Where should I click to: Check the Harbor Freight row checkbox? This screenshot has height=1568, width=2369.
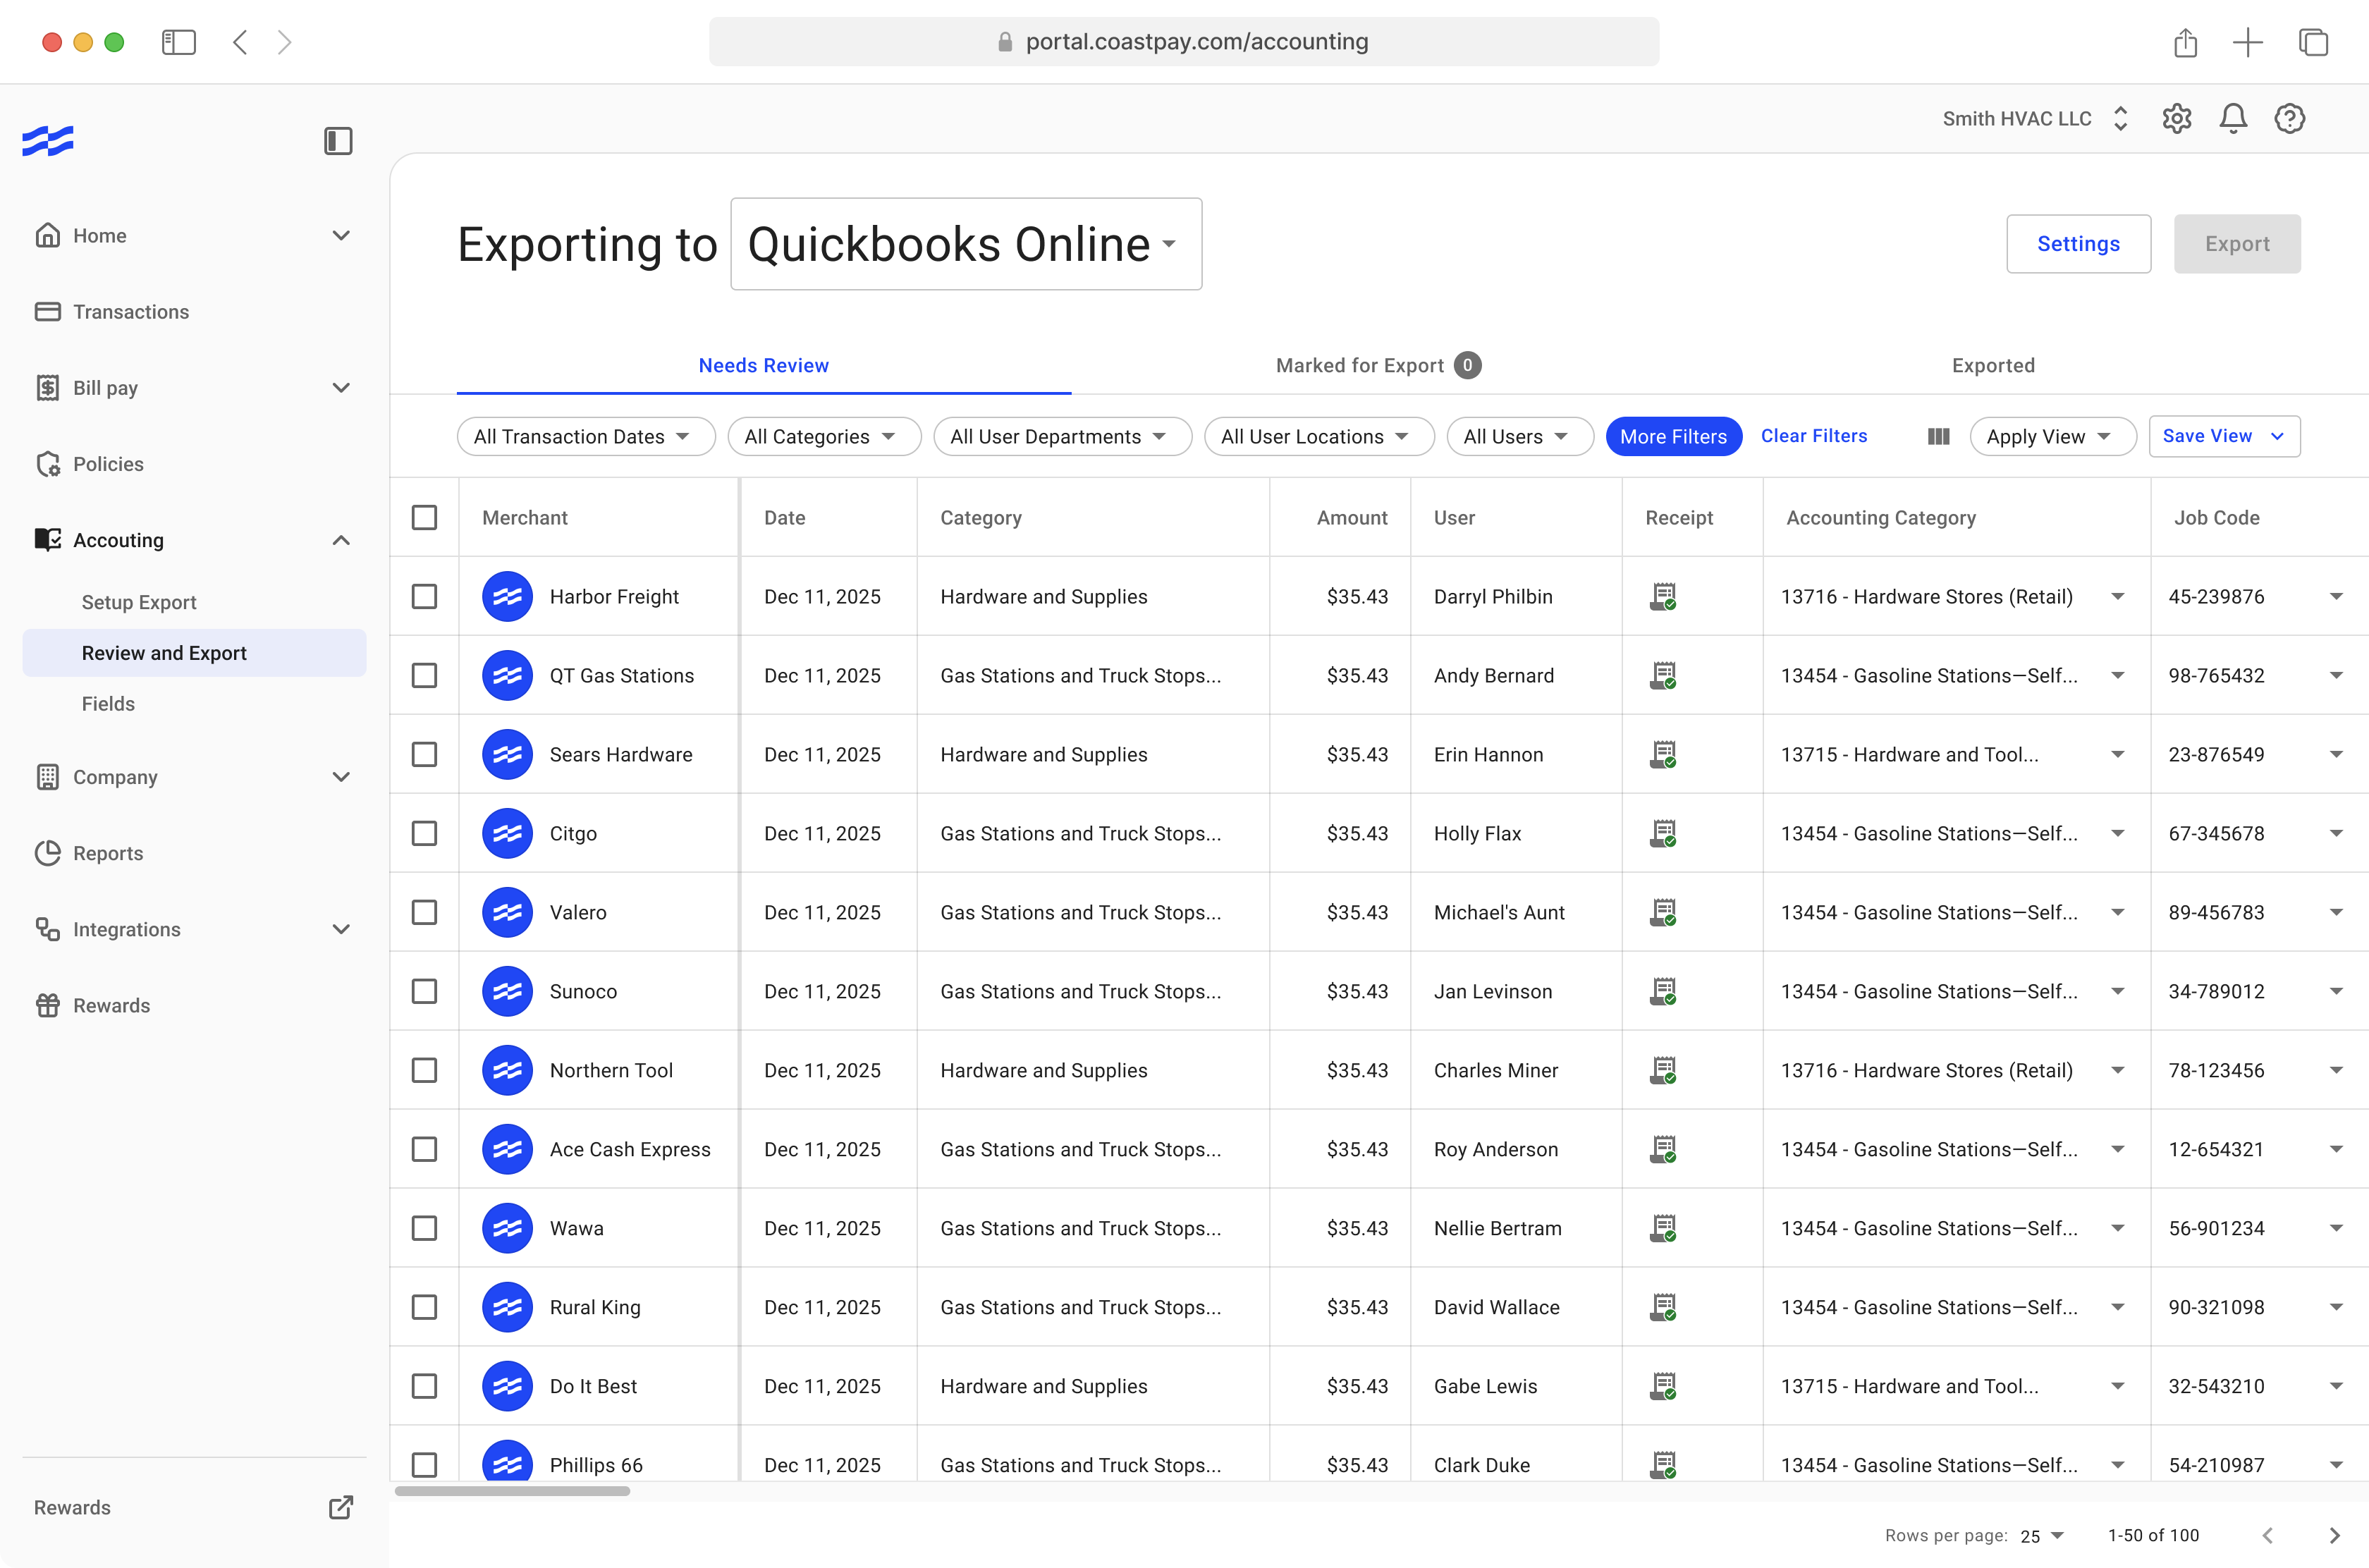pyautogui.click(x=424, y=596)
